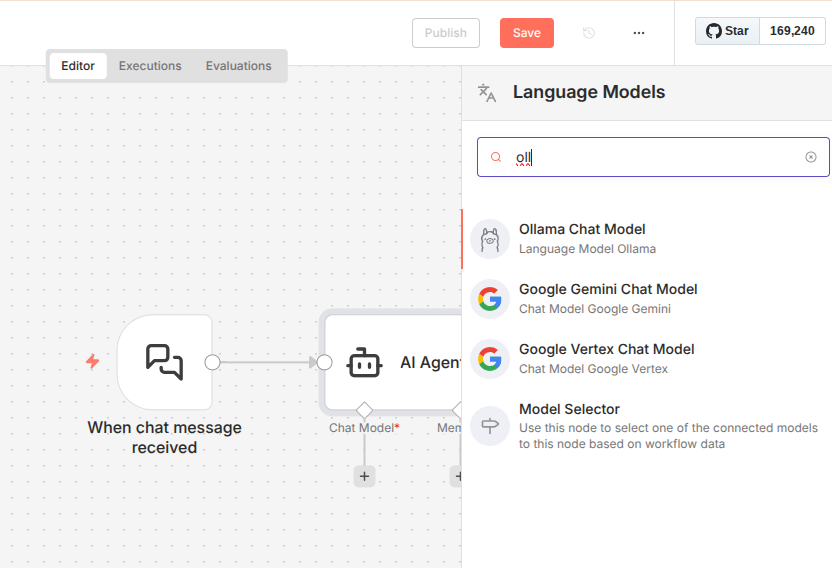Click the Save button
Image resolution: width=832 pixels, height=568 pixels.
tap(526, 33)
